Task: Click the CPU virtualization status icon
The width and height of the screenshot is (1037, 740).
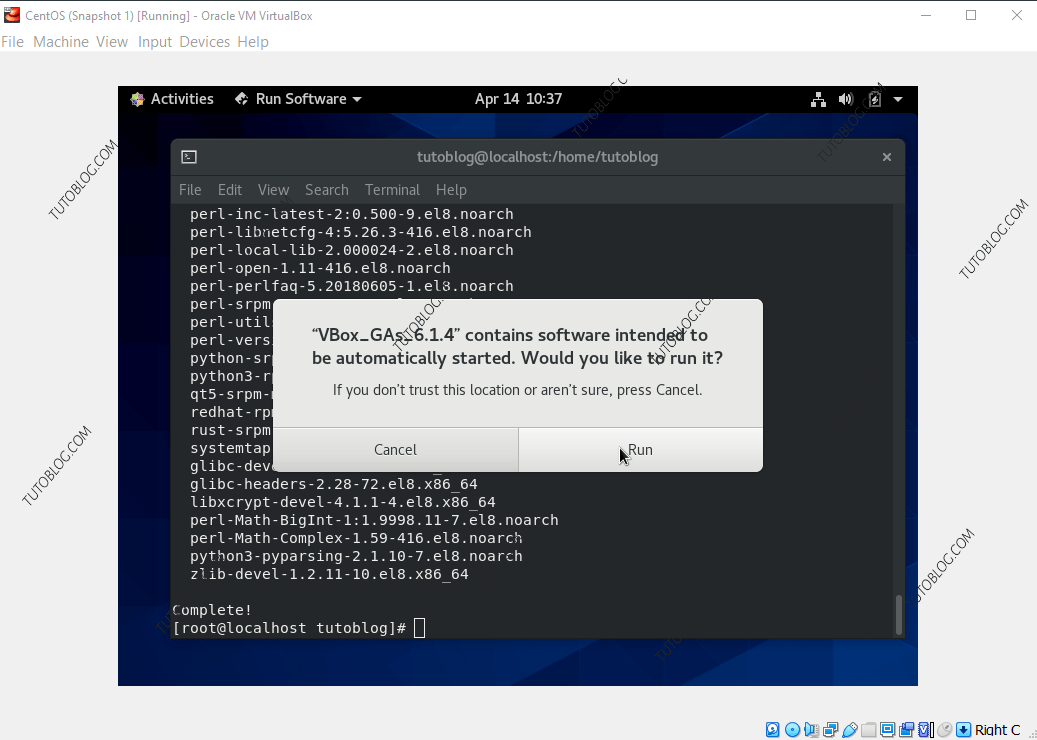Action: 926,729
